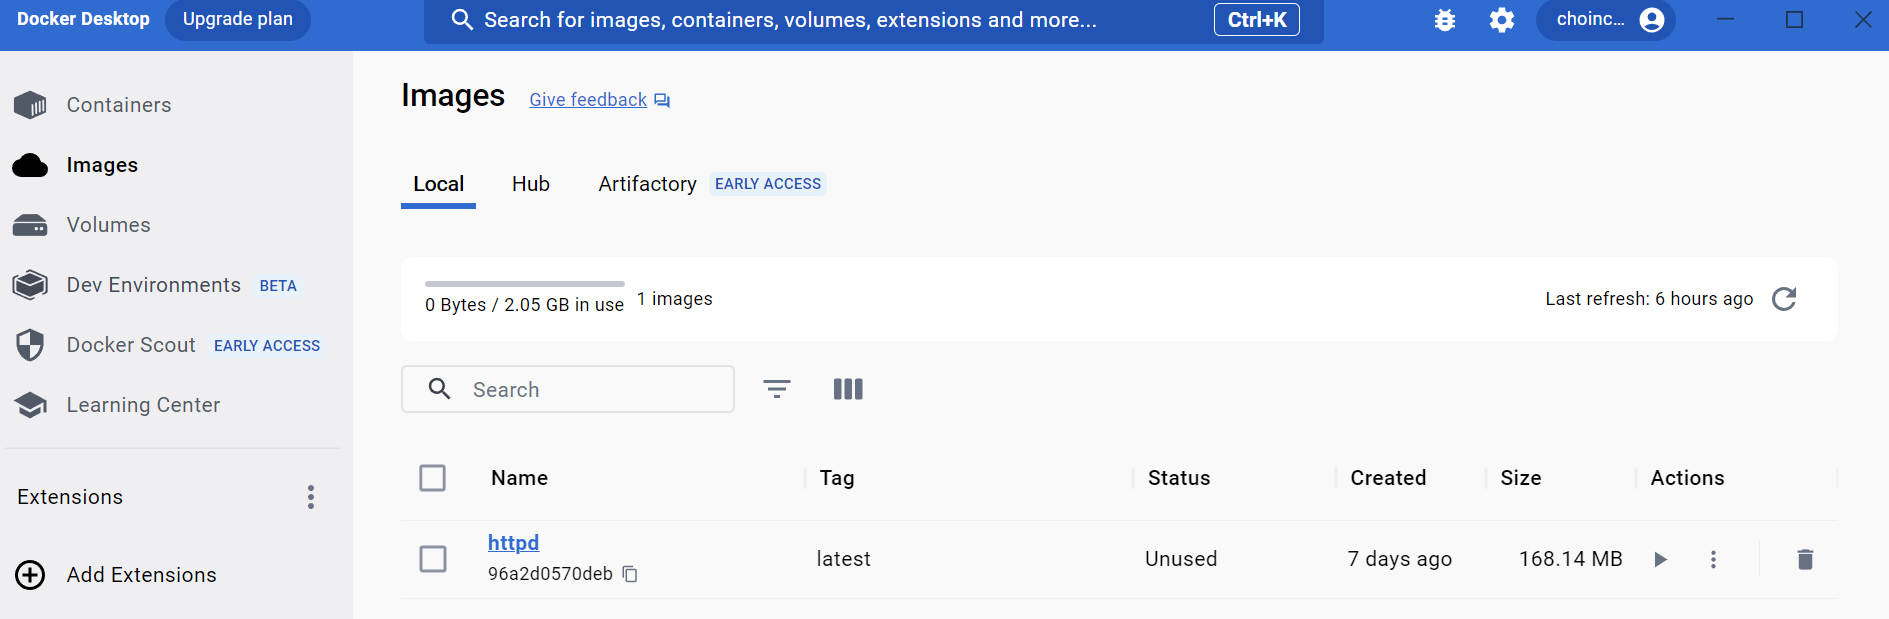1889x619 pixels.
Task: Click '0 Bytes / 2.05 GB in use' text
Action: (524, 305)
